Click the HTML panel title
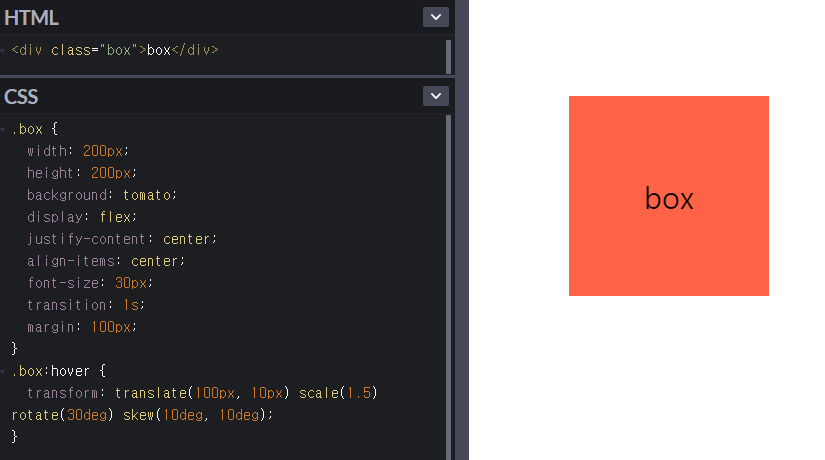The width and height of the screenshot is (825, 460). tap(31, 18)
